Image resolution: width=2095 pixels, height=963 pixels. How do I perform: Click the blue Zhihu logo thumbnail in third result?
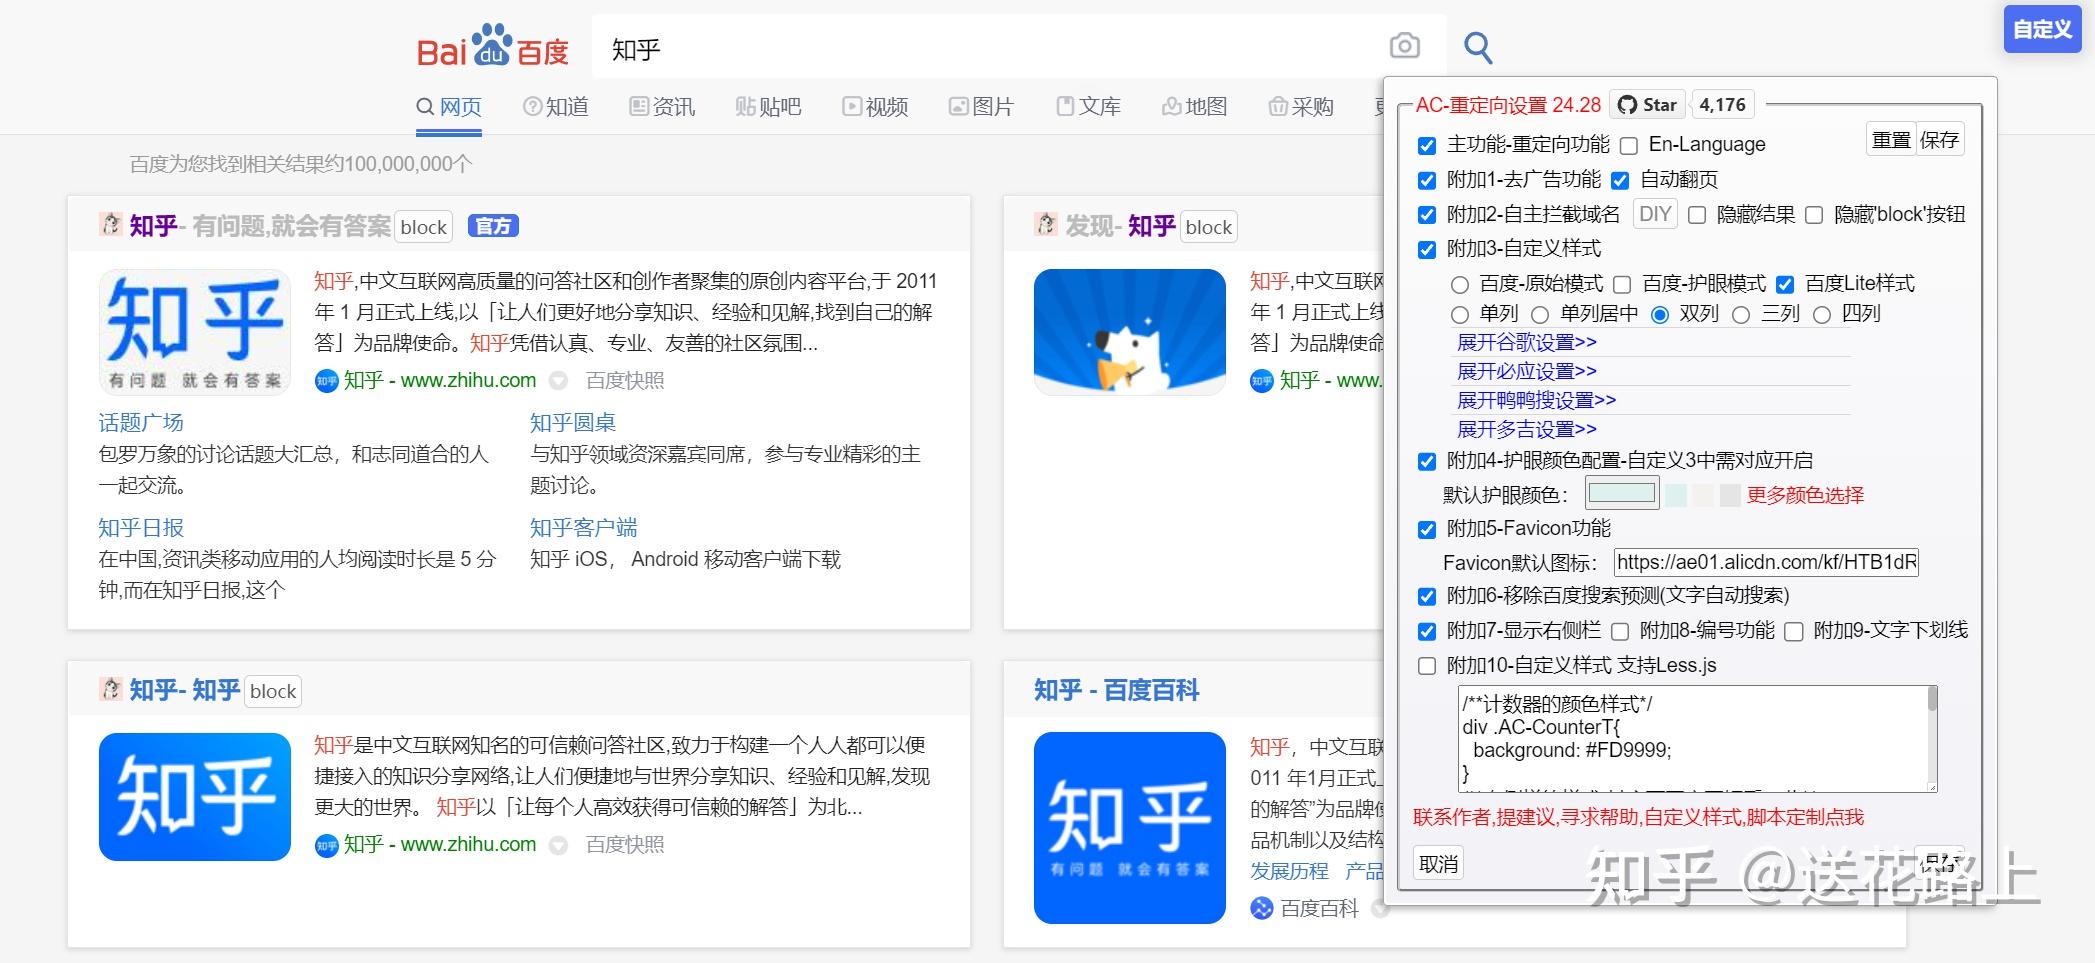(195, 796)
